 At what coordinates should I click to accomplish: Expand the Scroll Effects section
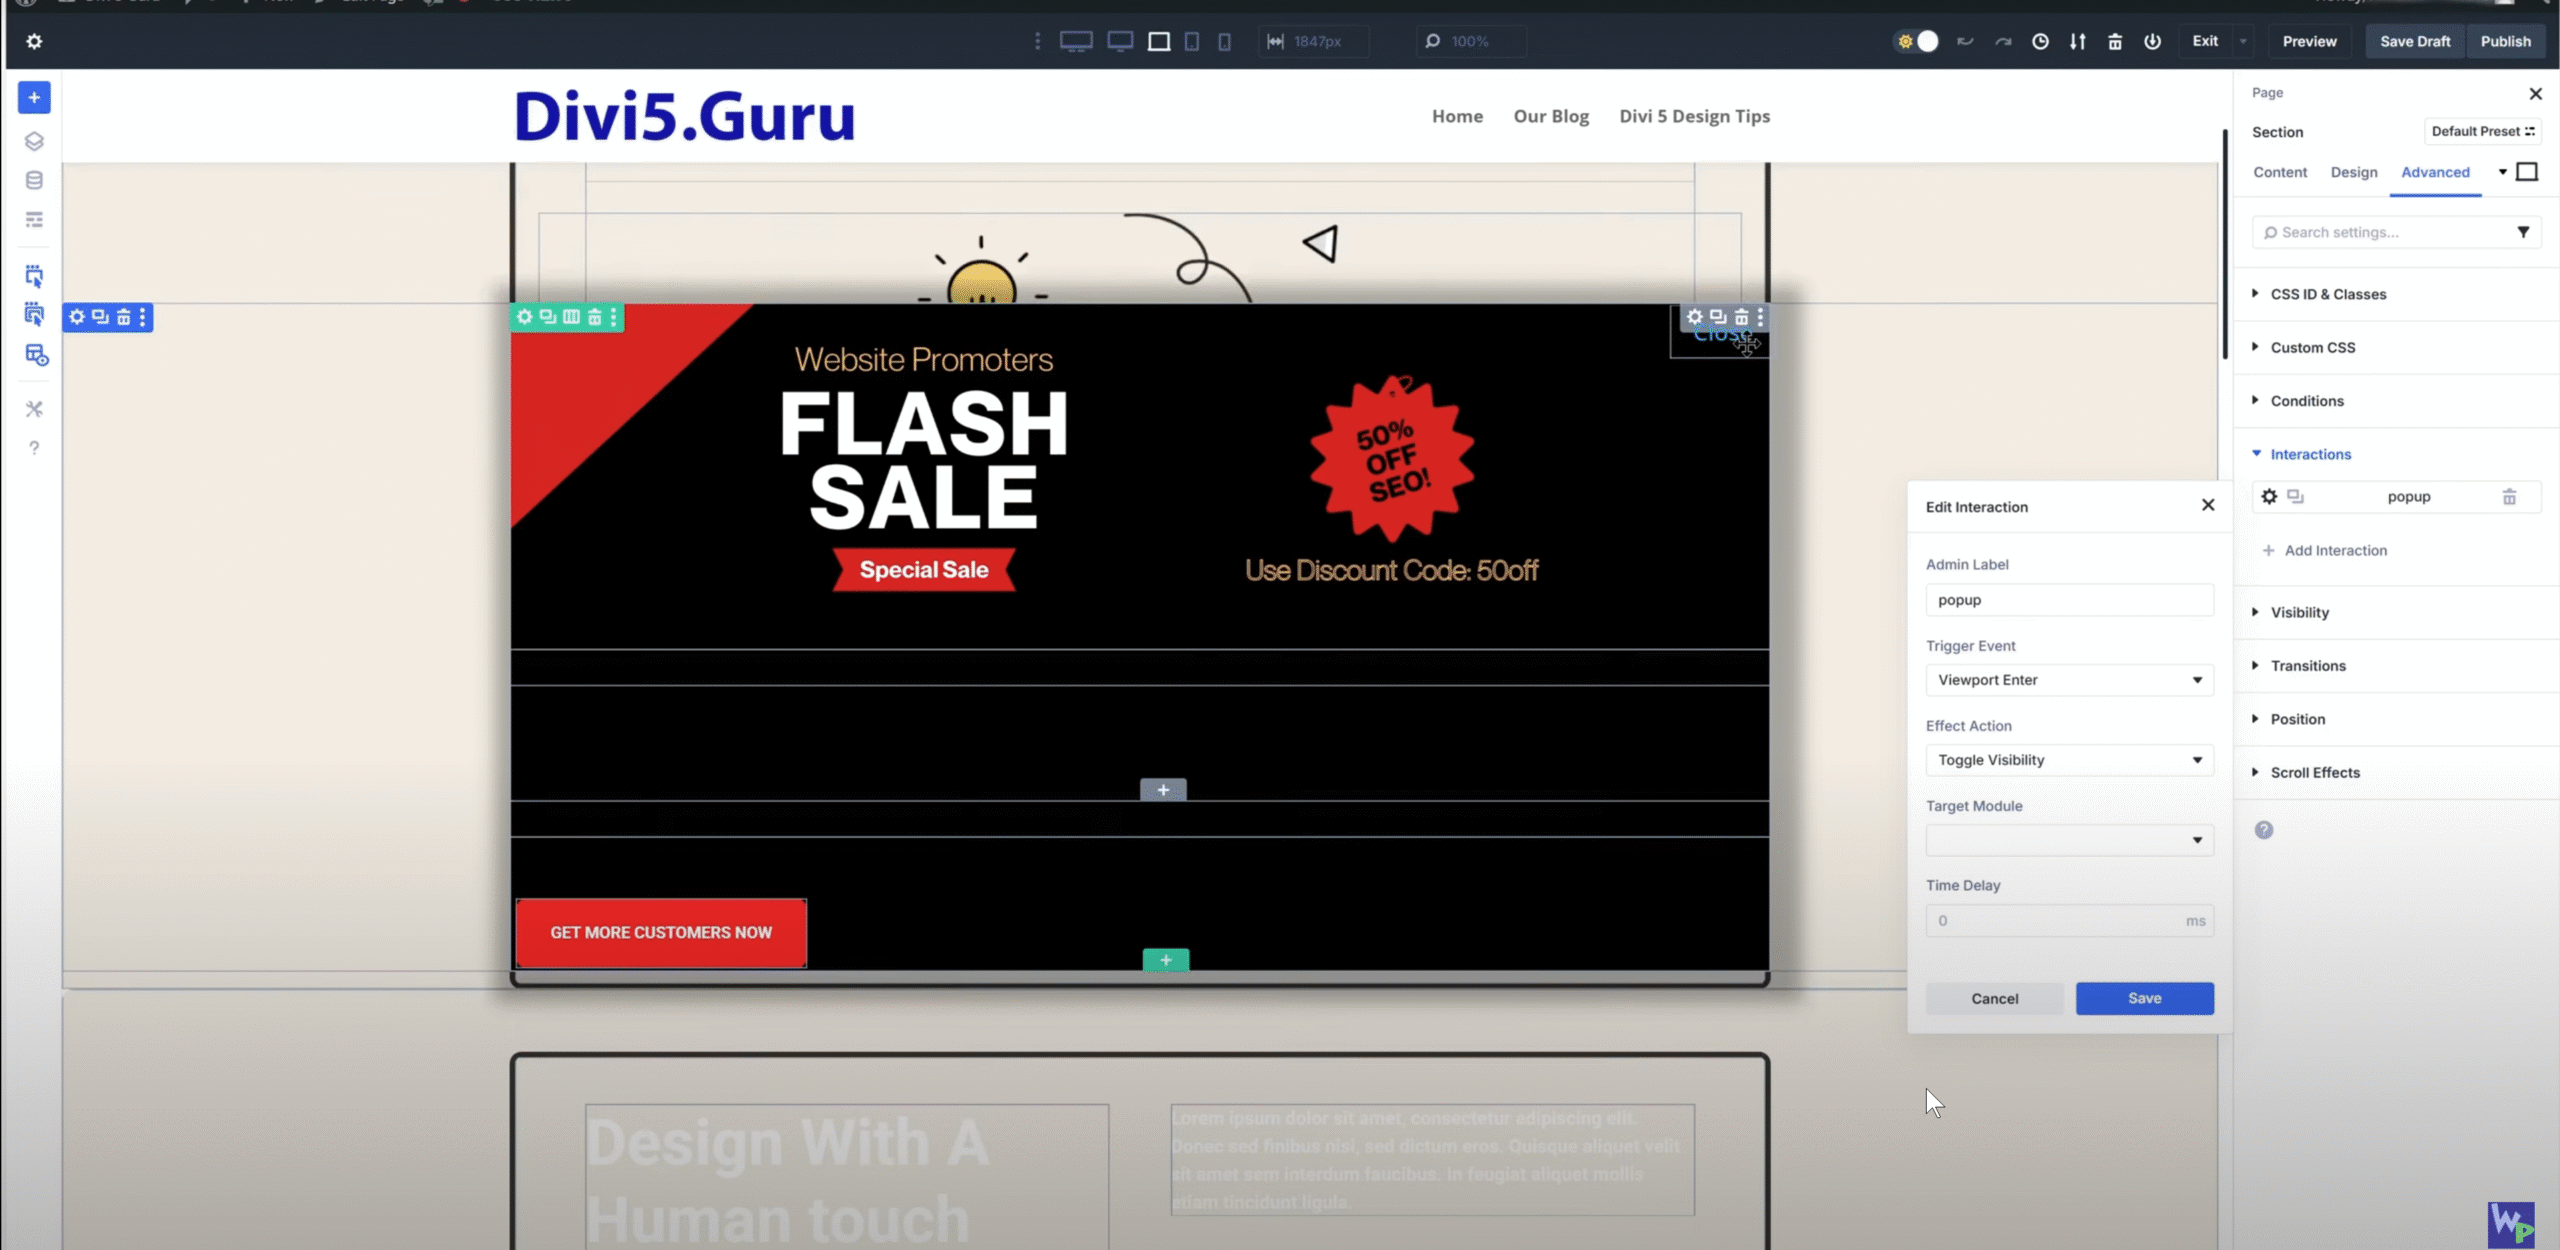2314,772
